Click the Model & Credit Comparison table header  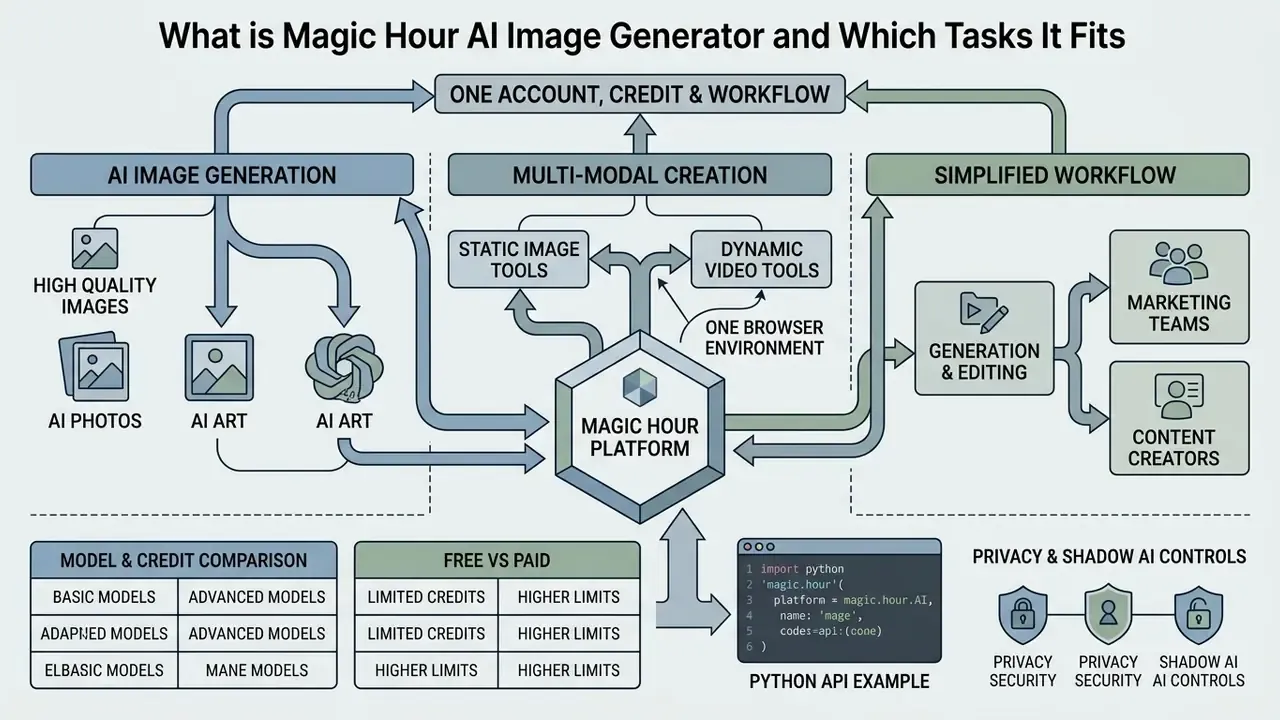click(184, 560)
